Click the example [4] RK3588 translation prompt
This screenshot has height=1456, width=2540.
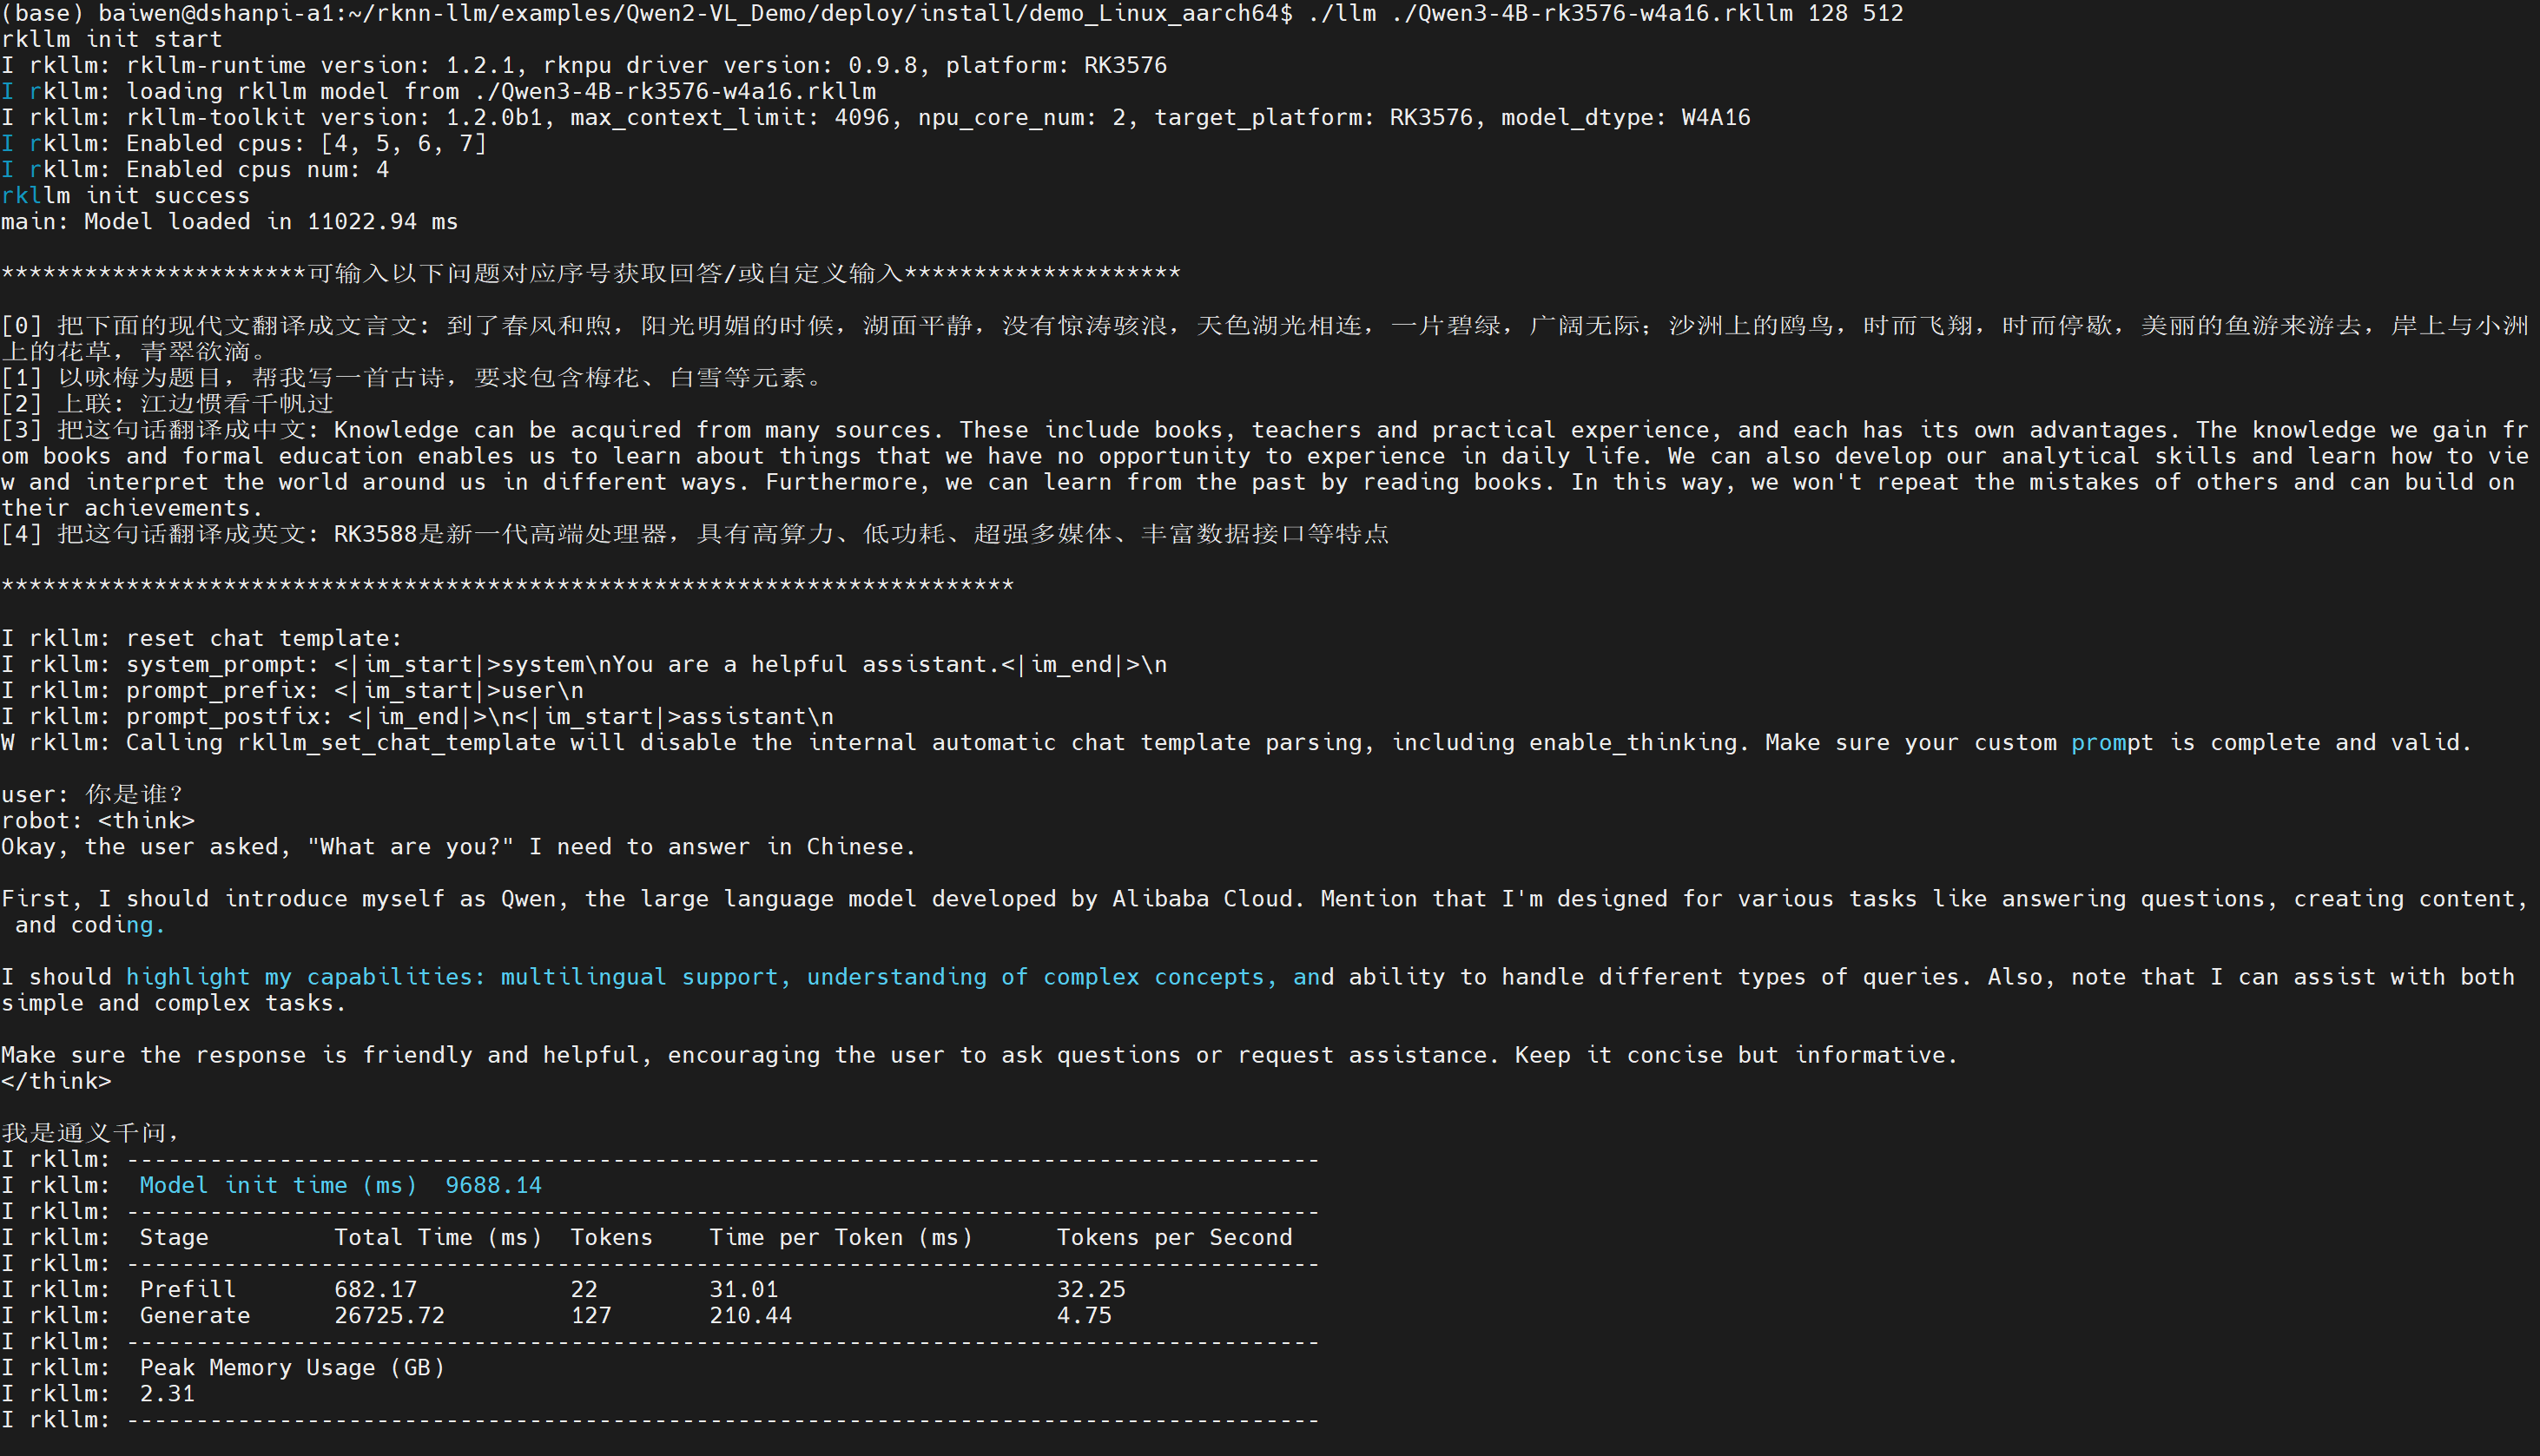coord(695,534)
